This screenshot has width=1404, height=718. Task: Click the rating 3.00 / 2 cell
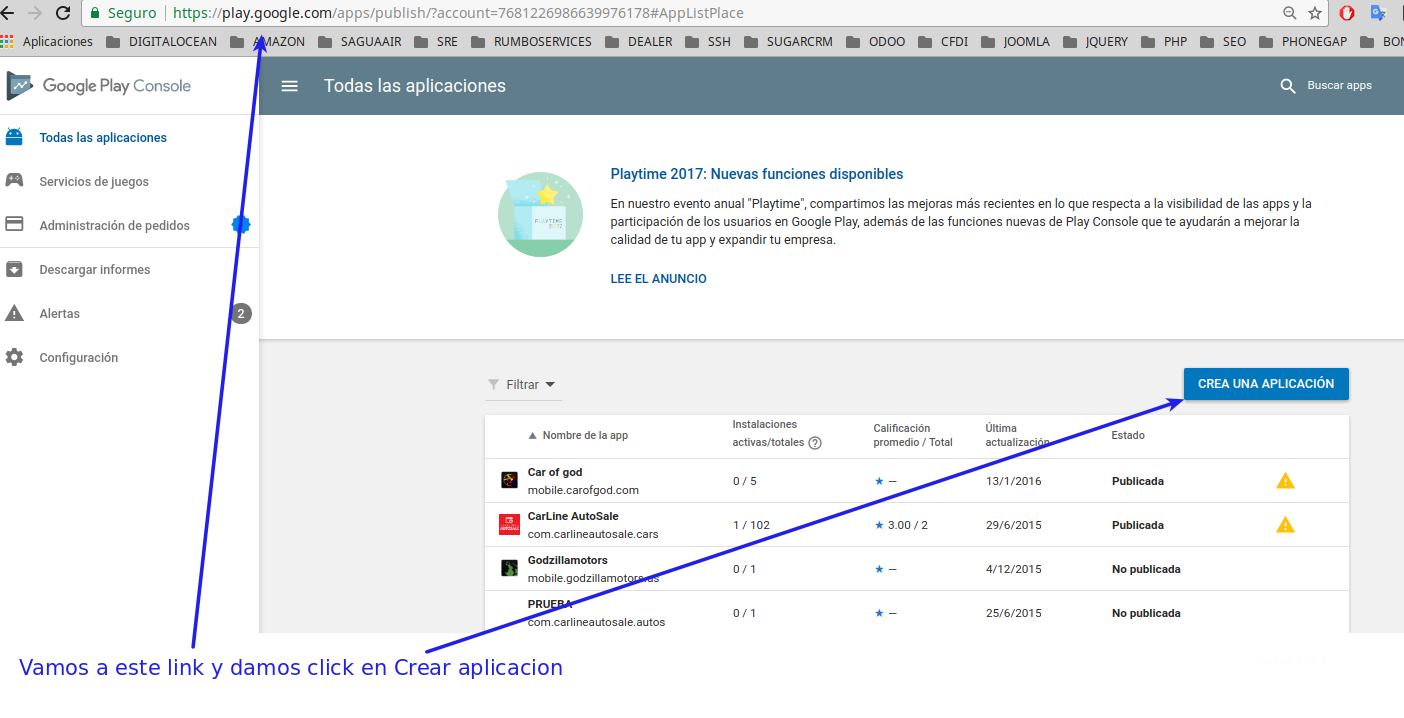tap(901, 525)
